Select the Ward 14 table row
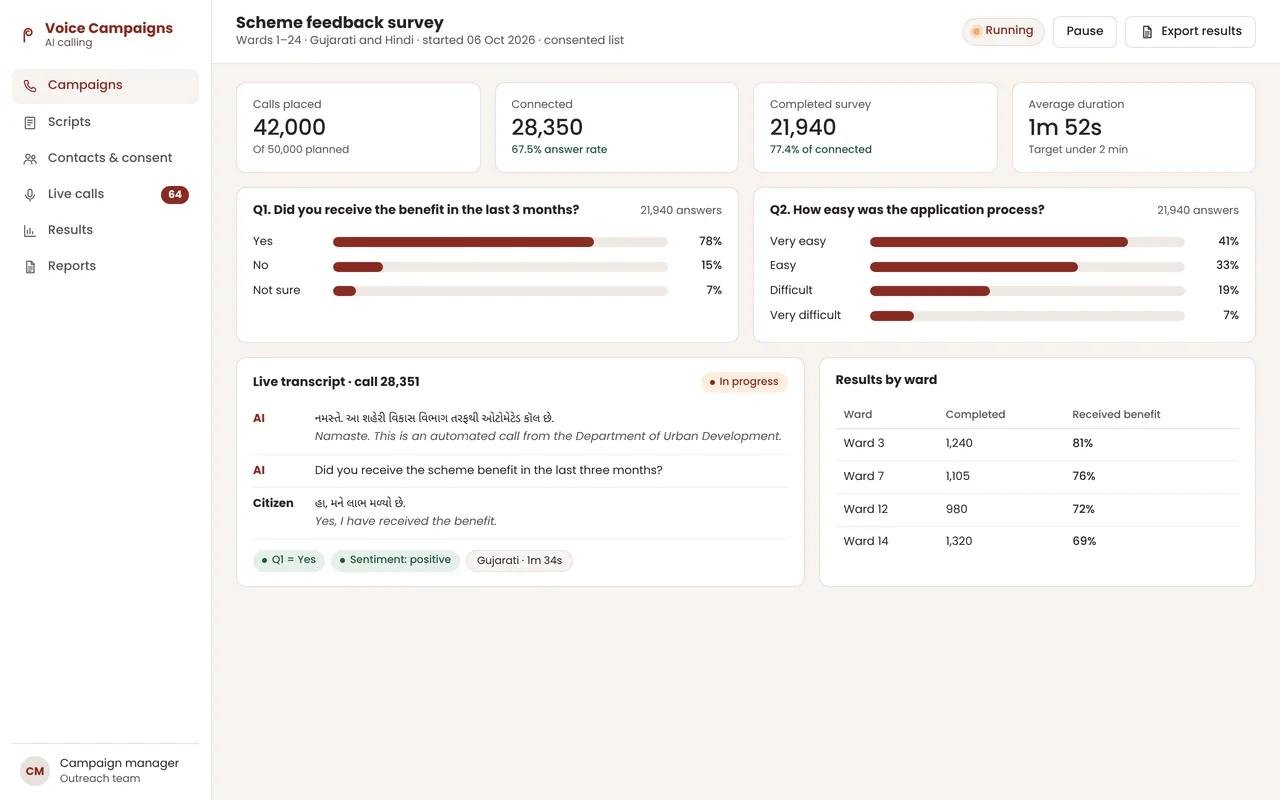The width and height of the screenshot is (1280, 800). [x=1037, y=541]
